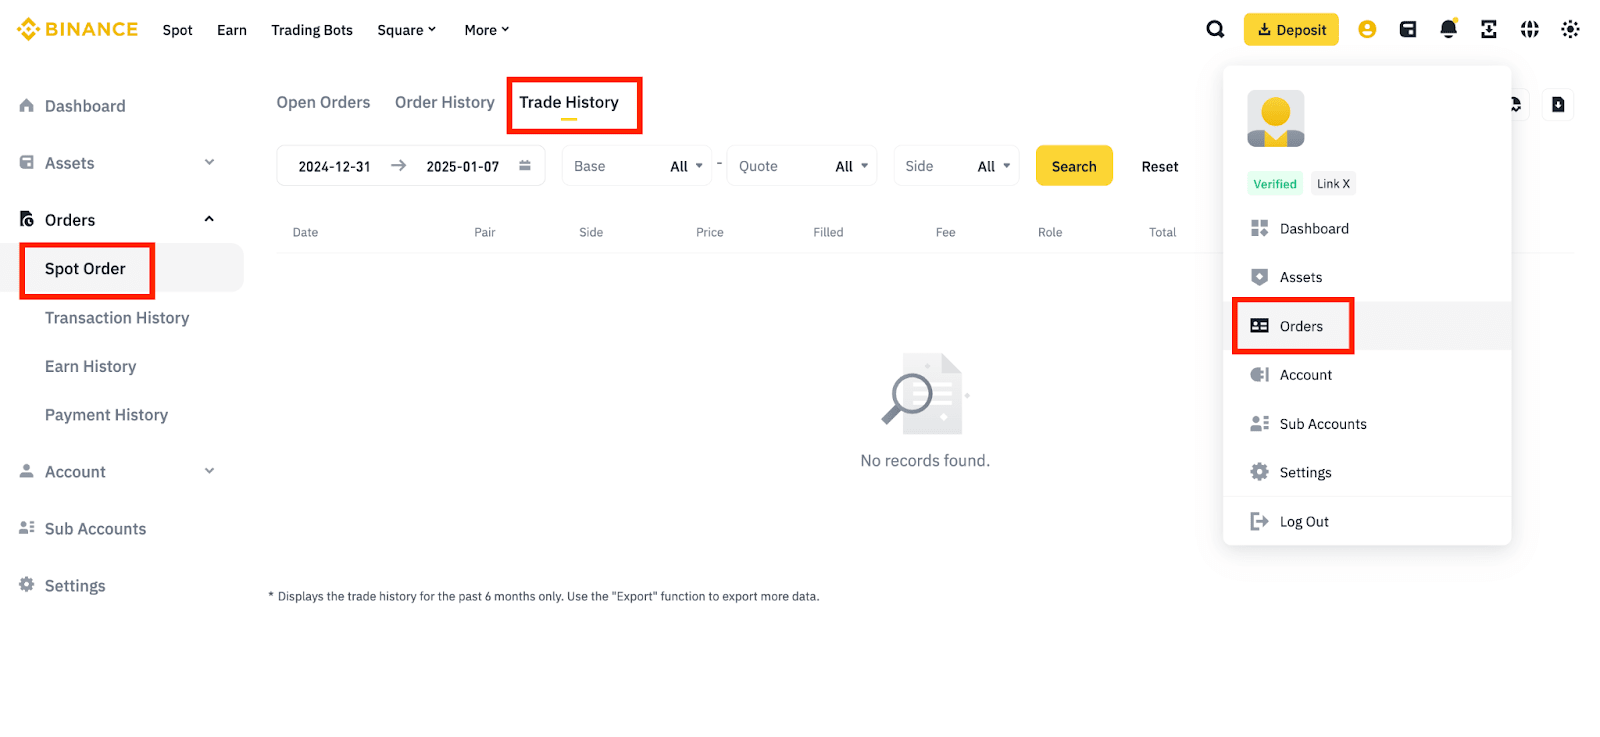Expand the Assets section chevron

[x=209, y=162]
